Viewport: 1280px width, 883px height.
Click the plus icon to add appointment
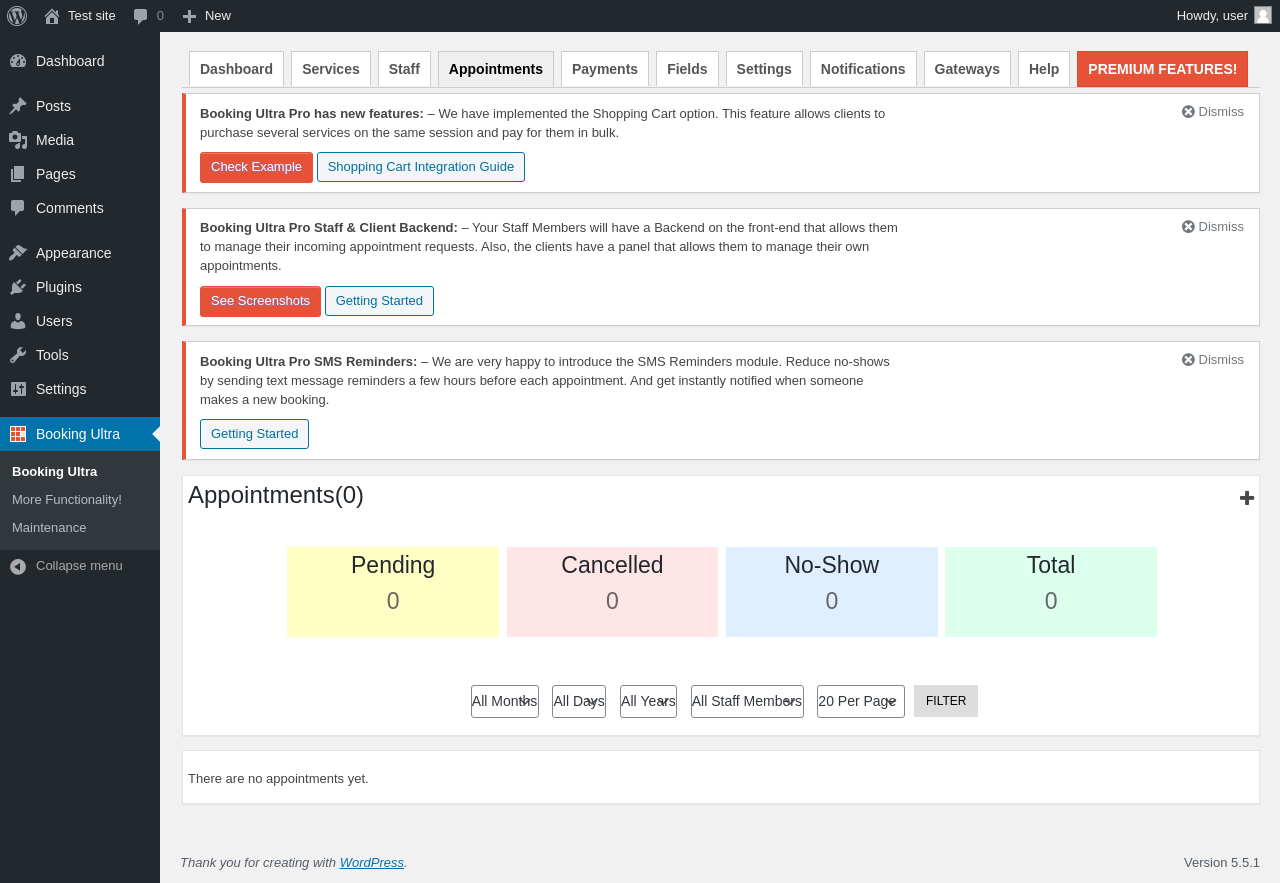coord(1247,498)
